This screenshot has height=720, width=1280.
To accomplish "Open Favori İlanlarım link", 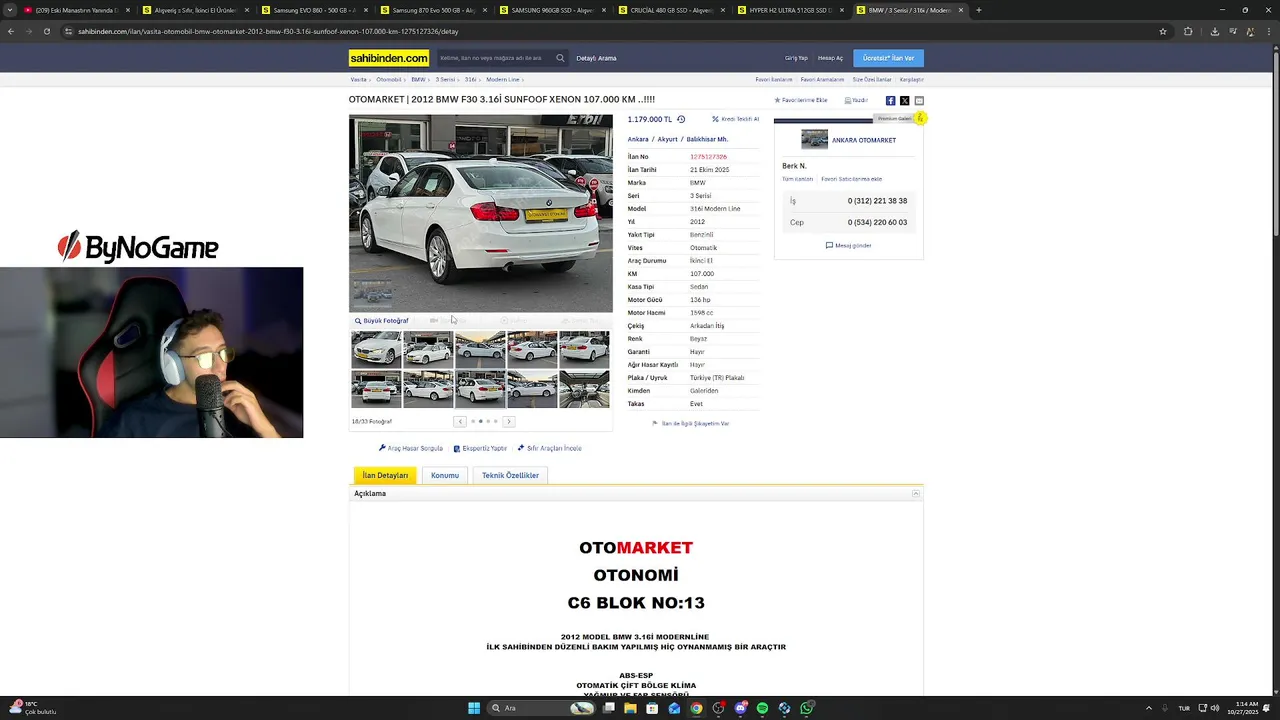I will coord(774,79).
